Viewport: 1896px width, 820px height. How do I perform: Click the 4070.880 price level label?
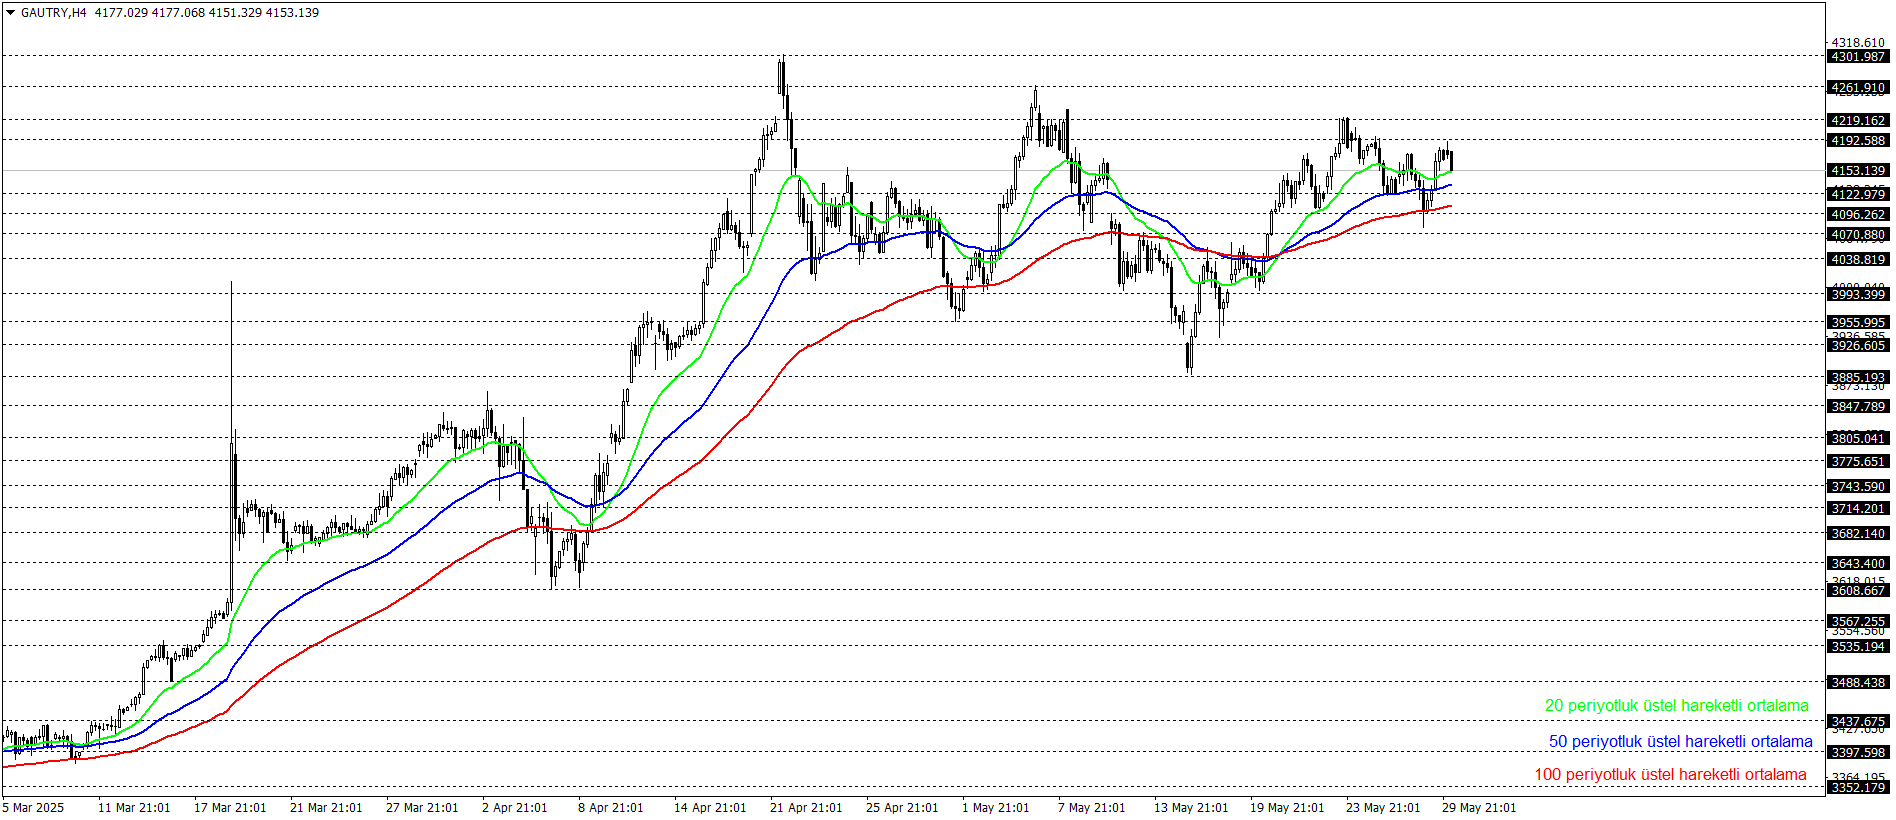(x=1858, y=235)
